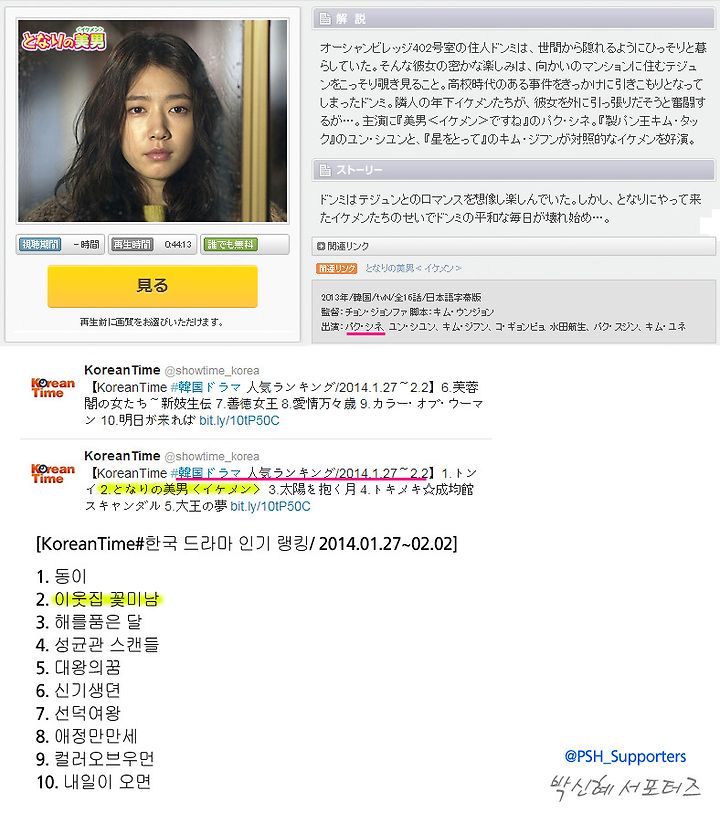Open the first tweet's @showtime_korea handle

pos(212,371)
